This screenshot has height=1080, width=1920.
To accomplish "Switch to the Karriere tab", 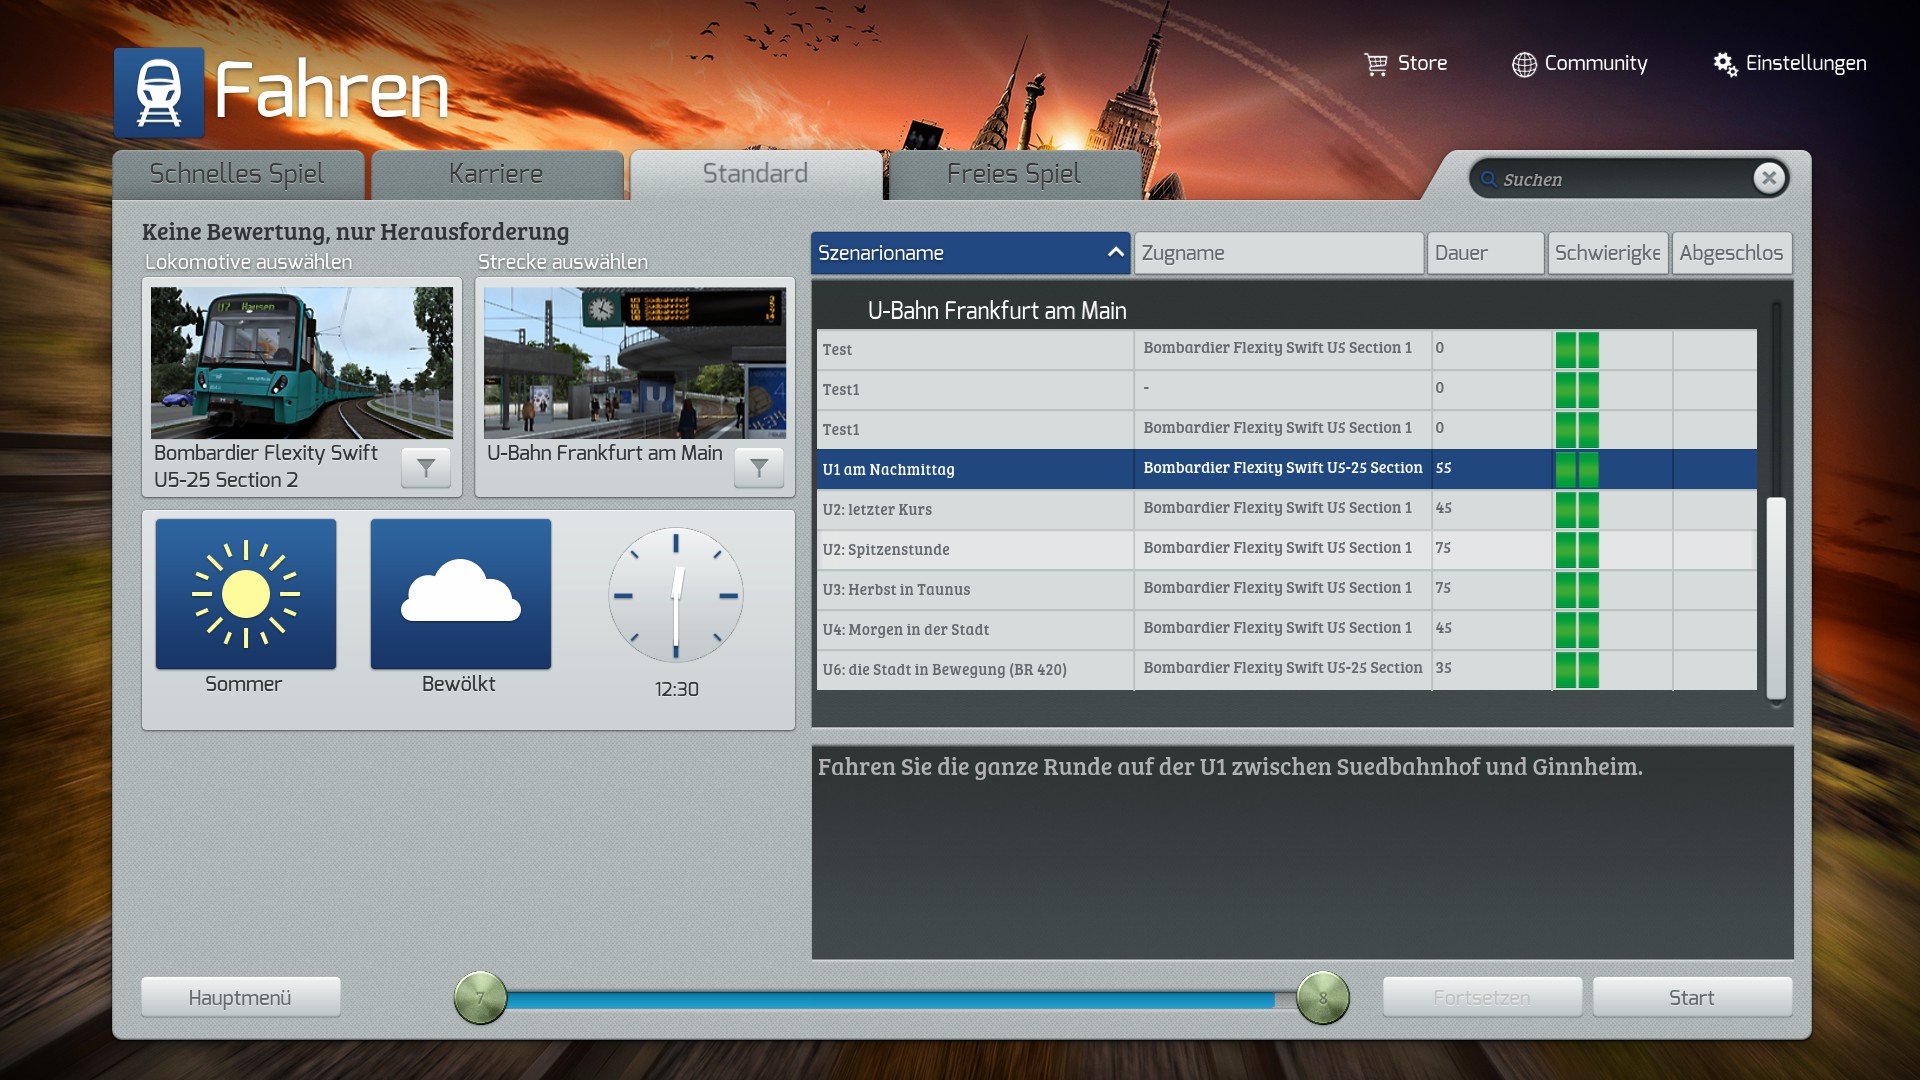I will pyautogui.click(x=496, y=174).
